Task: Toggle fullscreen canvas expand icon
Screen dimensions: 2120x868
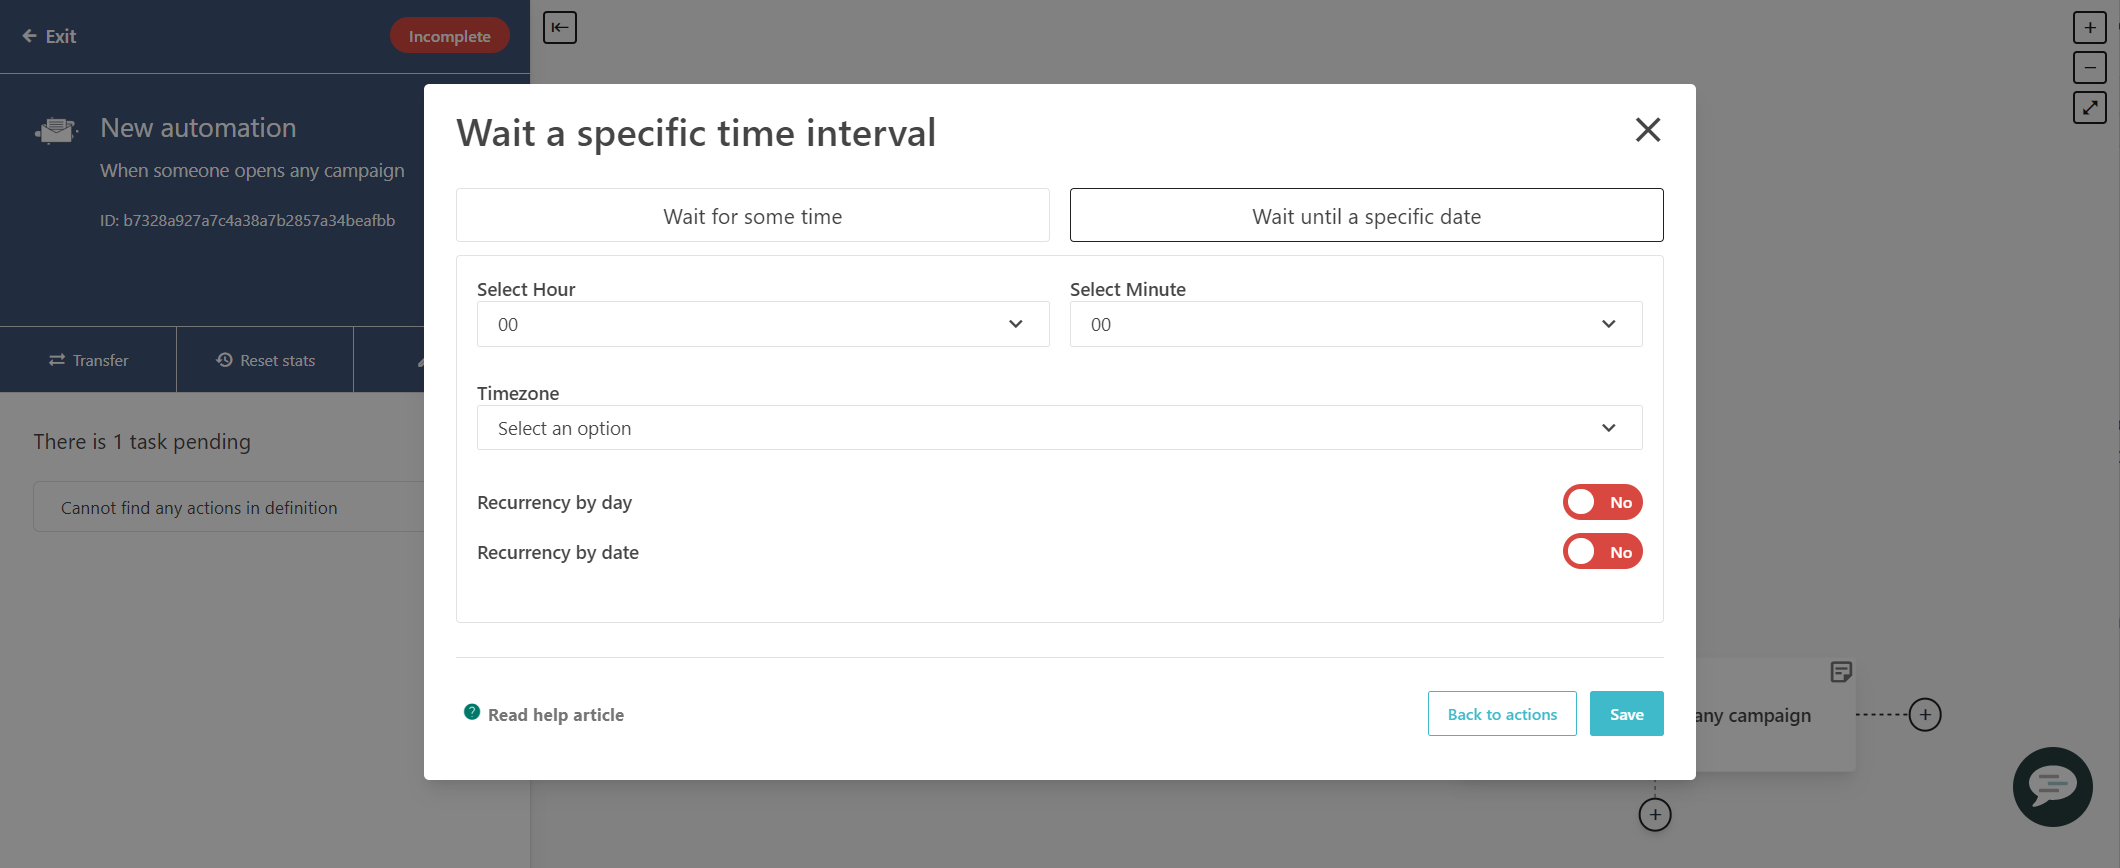Action: 2089,108
